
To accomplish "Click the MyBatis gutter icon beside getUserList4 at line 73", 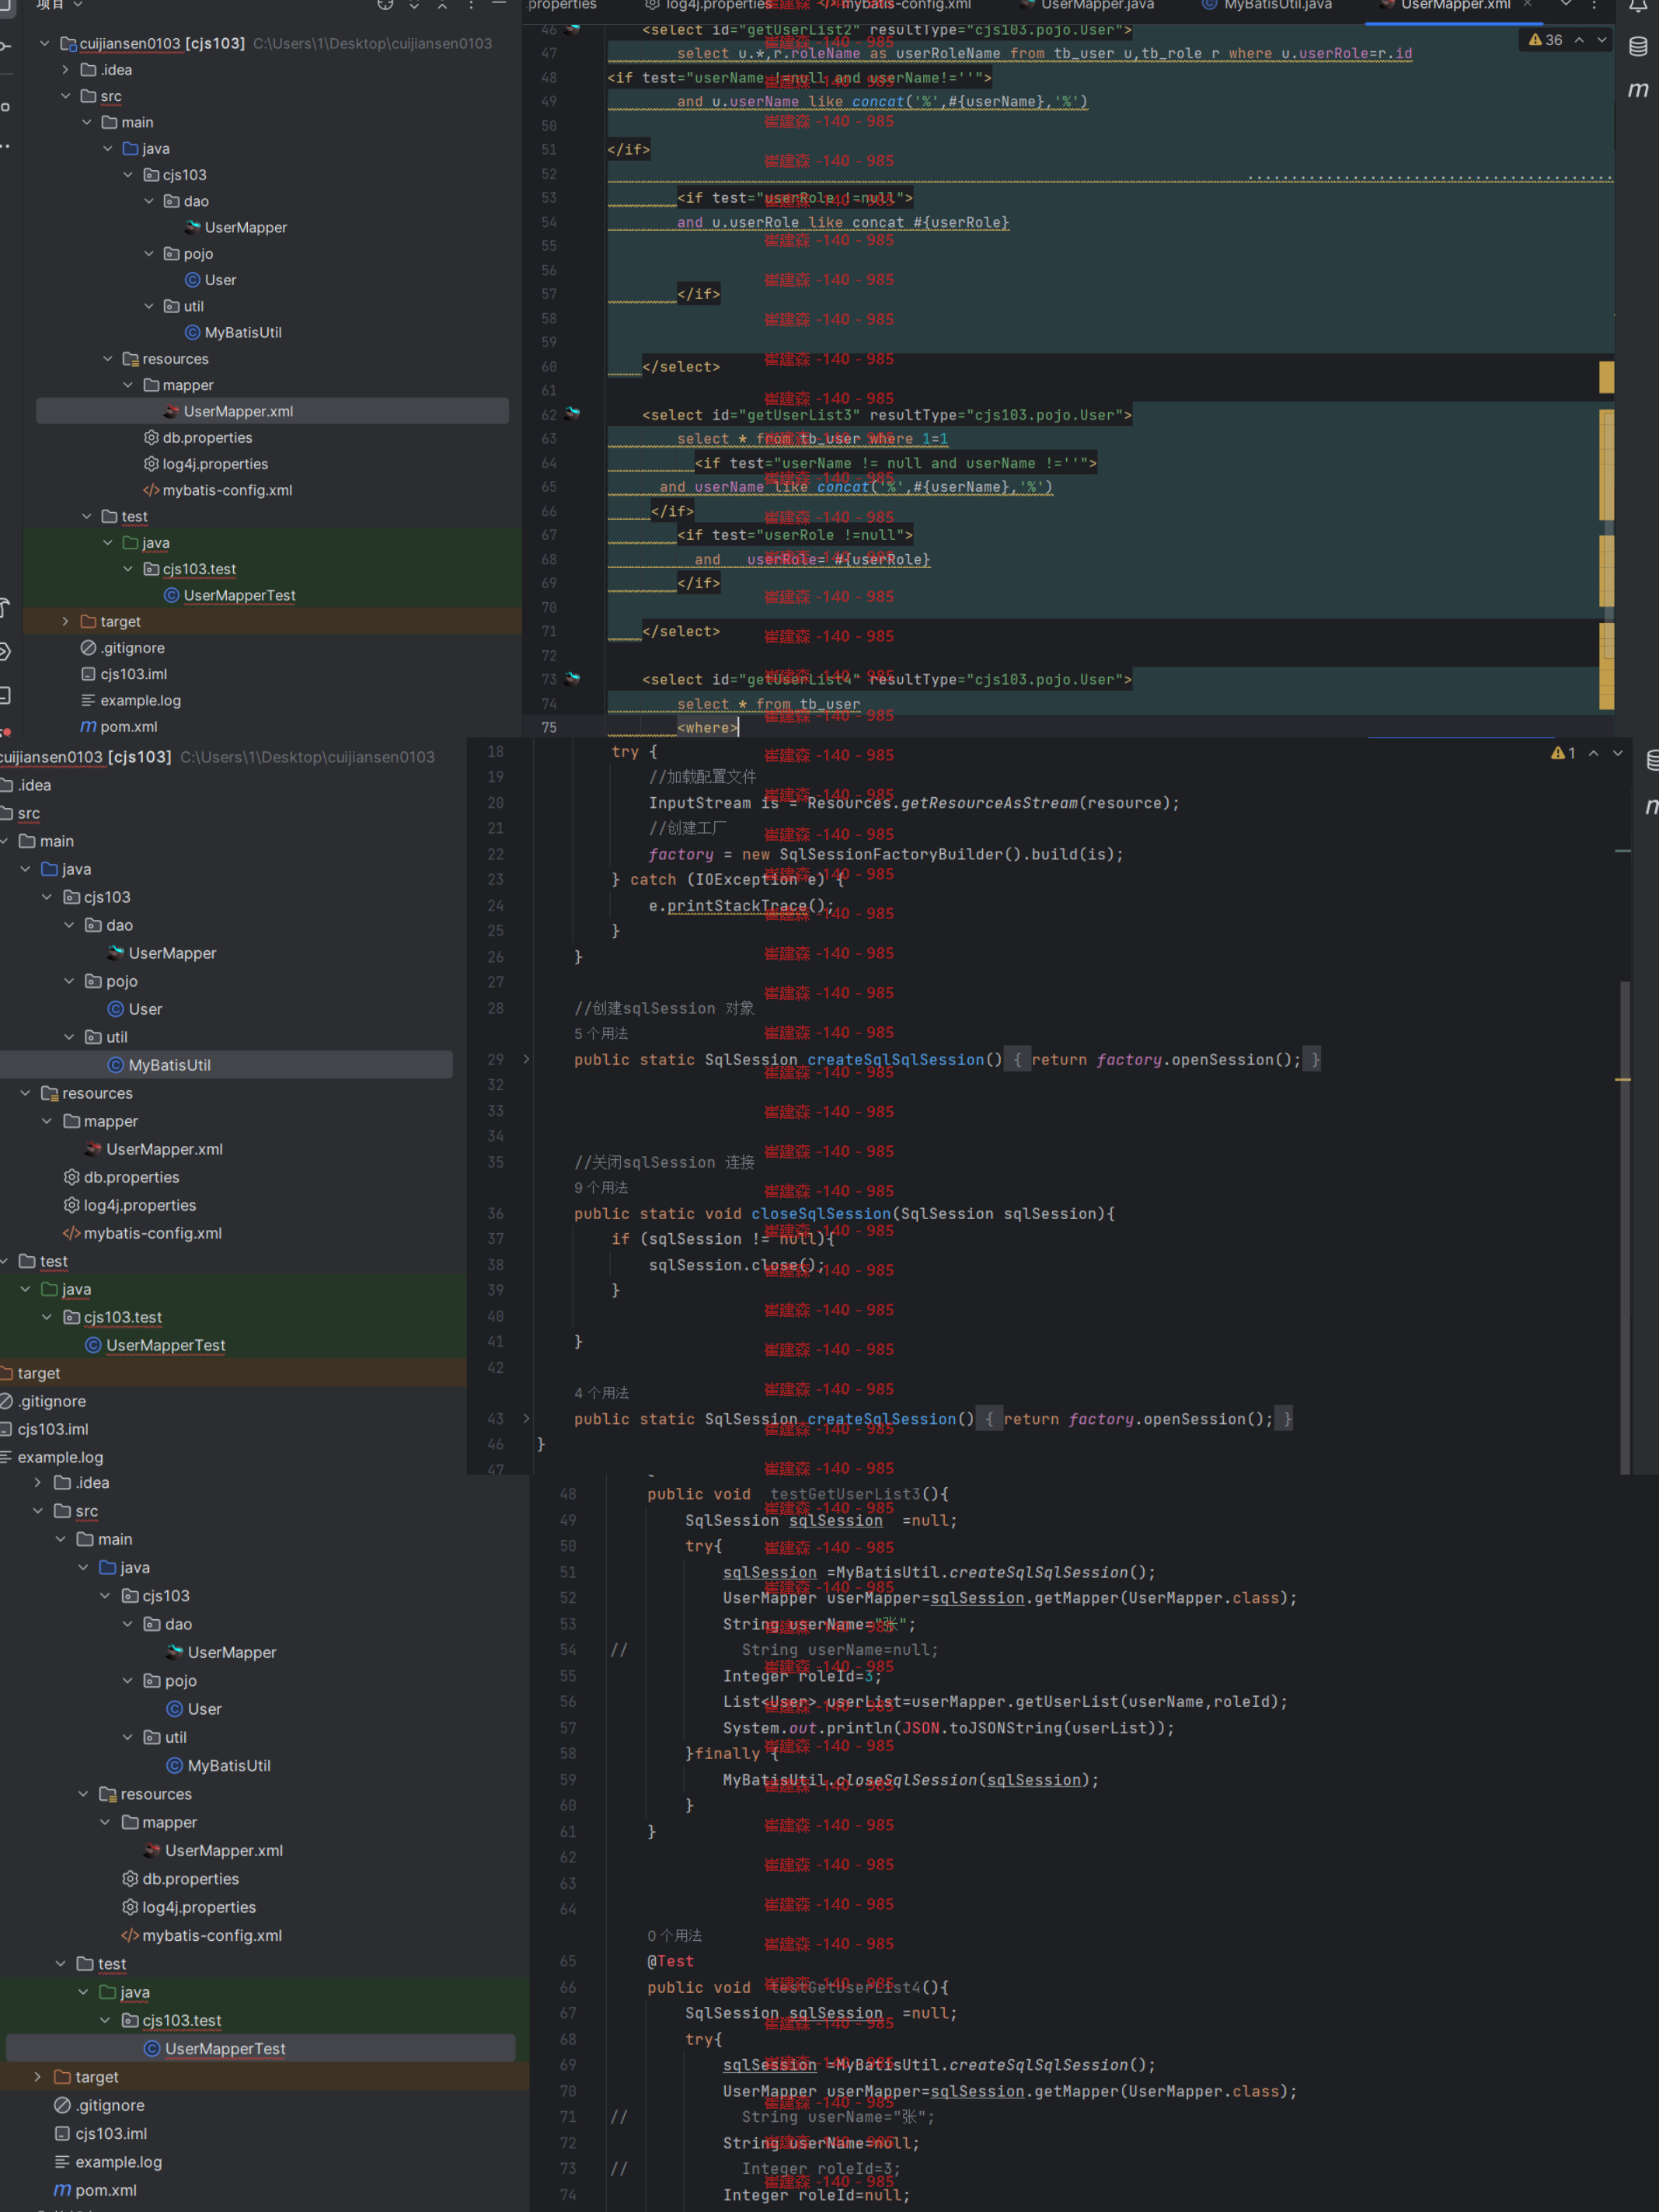I will (572, 679).
